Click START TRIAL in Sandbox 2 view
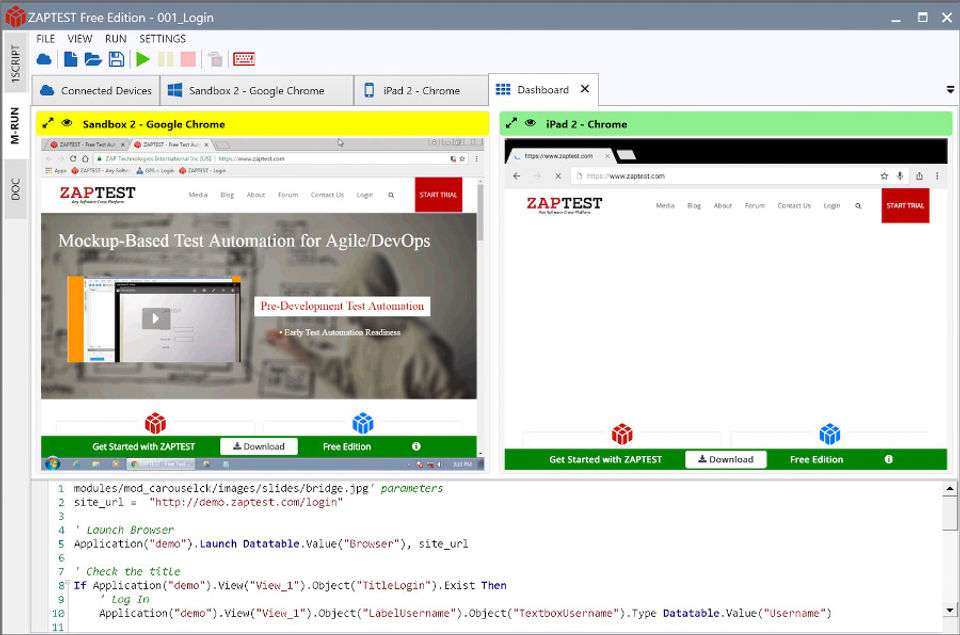This screenshot has width=960, height=635. pyautogui.click(x=438, y=195)
